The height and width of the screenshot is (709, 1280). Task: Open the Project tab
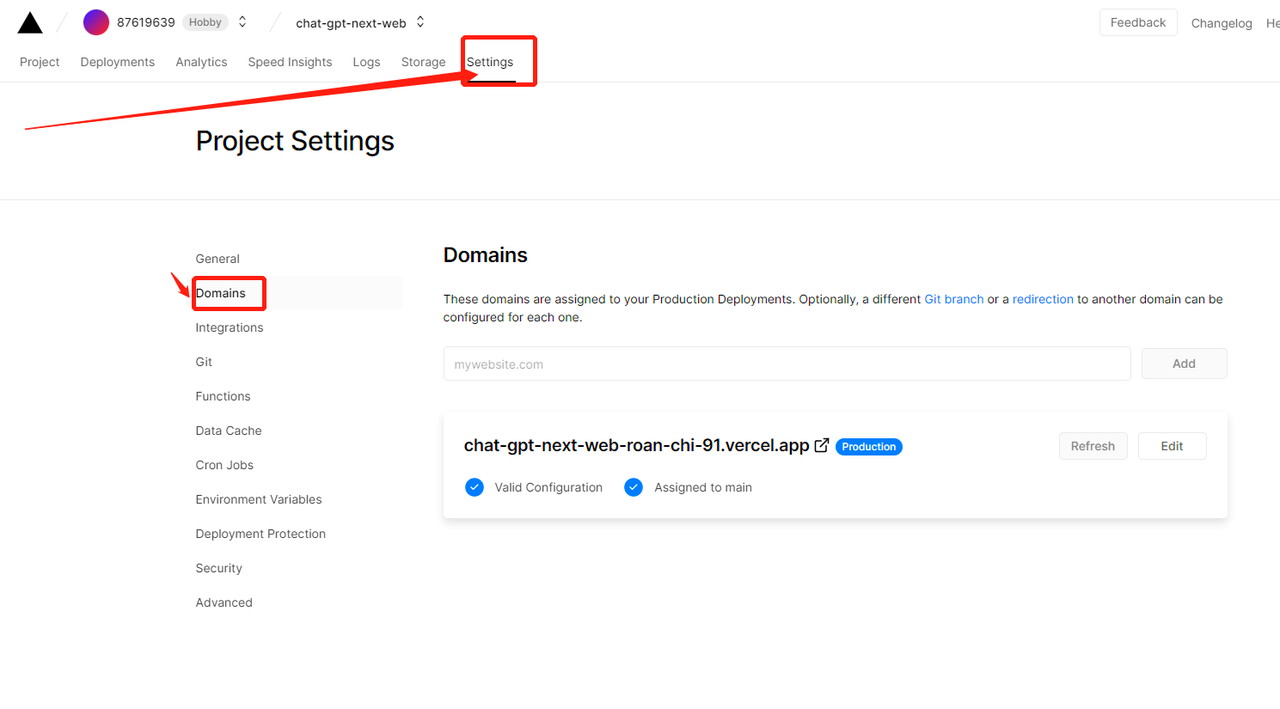coord(40,62)
